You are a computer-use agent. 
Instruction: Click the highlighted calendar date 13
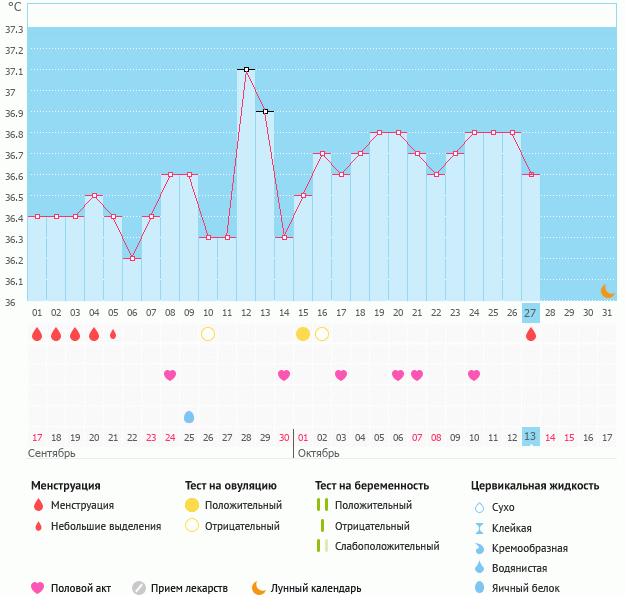(531, 437)
